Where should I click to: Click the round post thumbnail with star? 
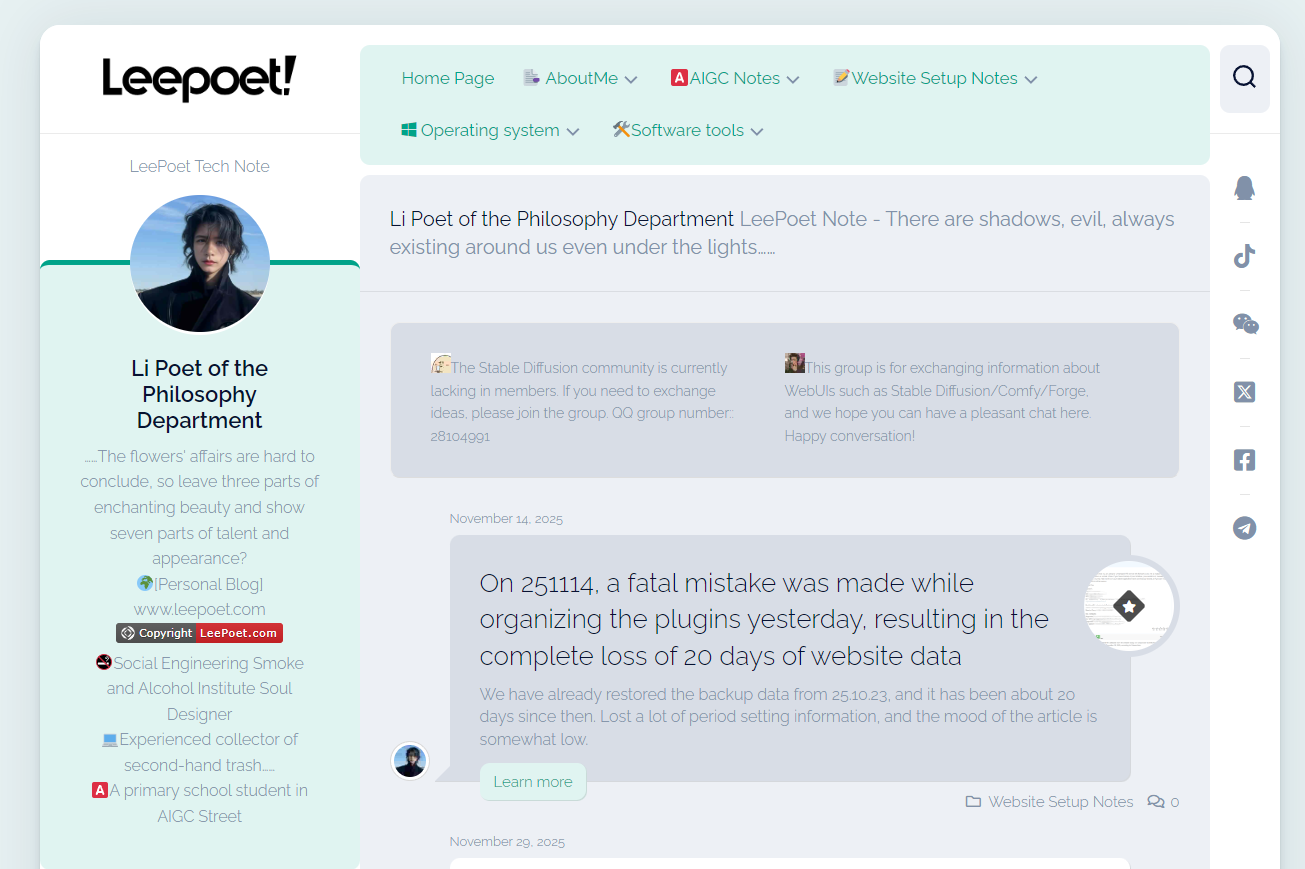(x=1129, y=606)
